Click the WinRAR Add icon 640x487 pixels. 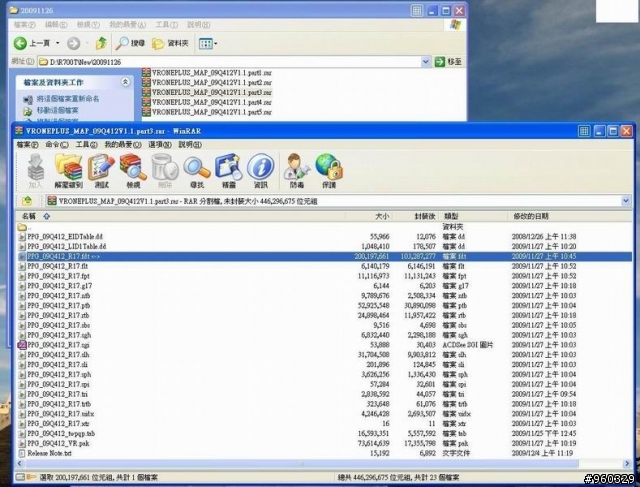click(x=36, y=171)
